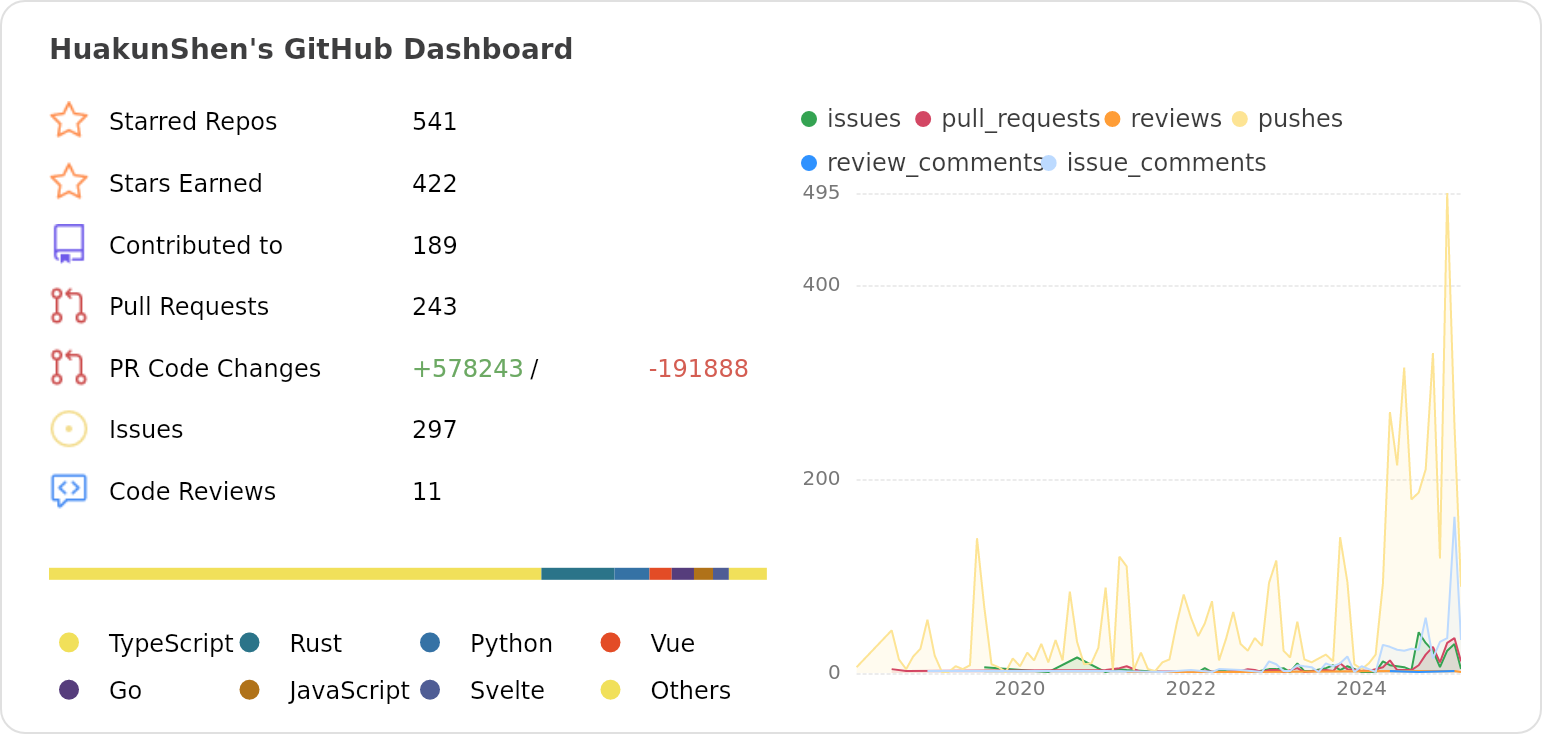The image size is (1542, 734).
Task: Click the Code Reviews value 11
Action: [427, 492]
